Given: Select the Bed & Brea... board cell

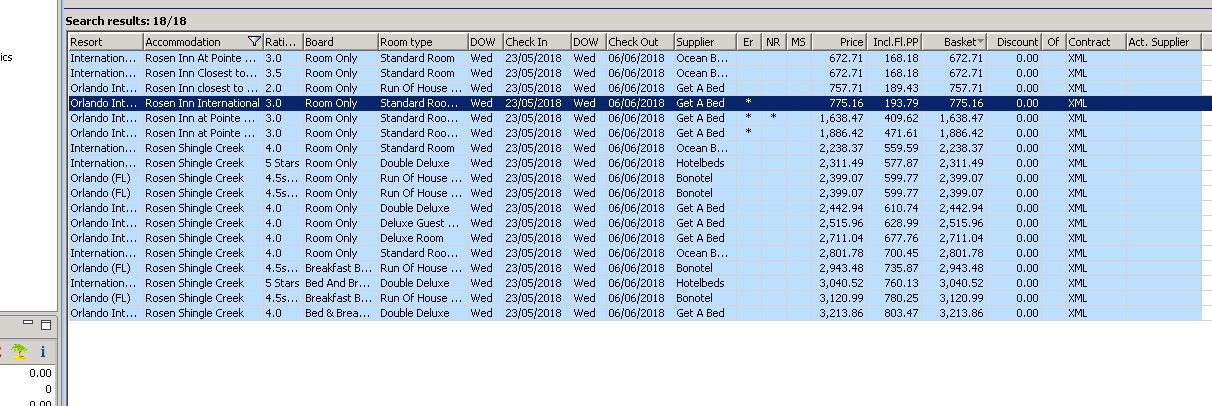Looking at the screenshot, I should pyautogui.click(x=339, y=313).
